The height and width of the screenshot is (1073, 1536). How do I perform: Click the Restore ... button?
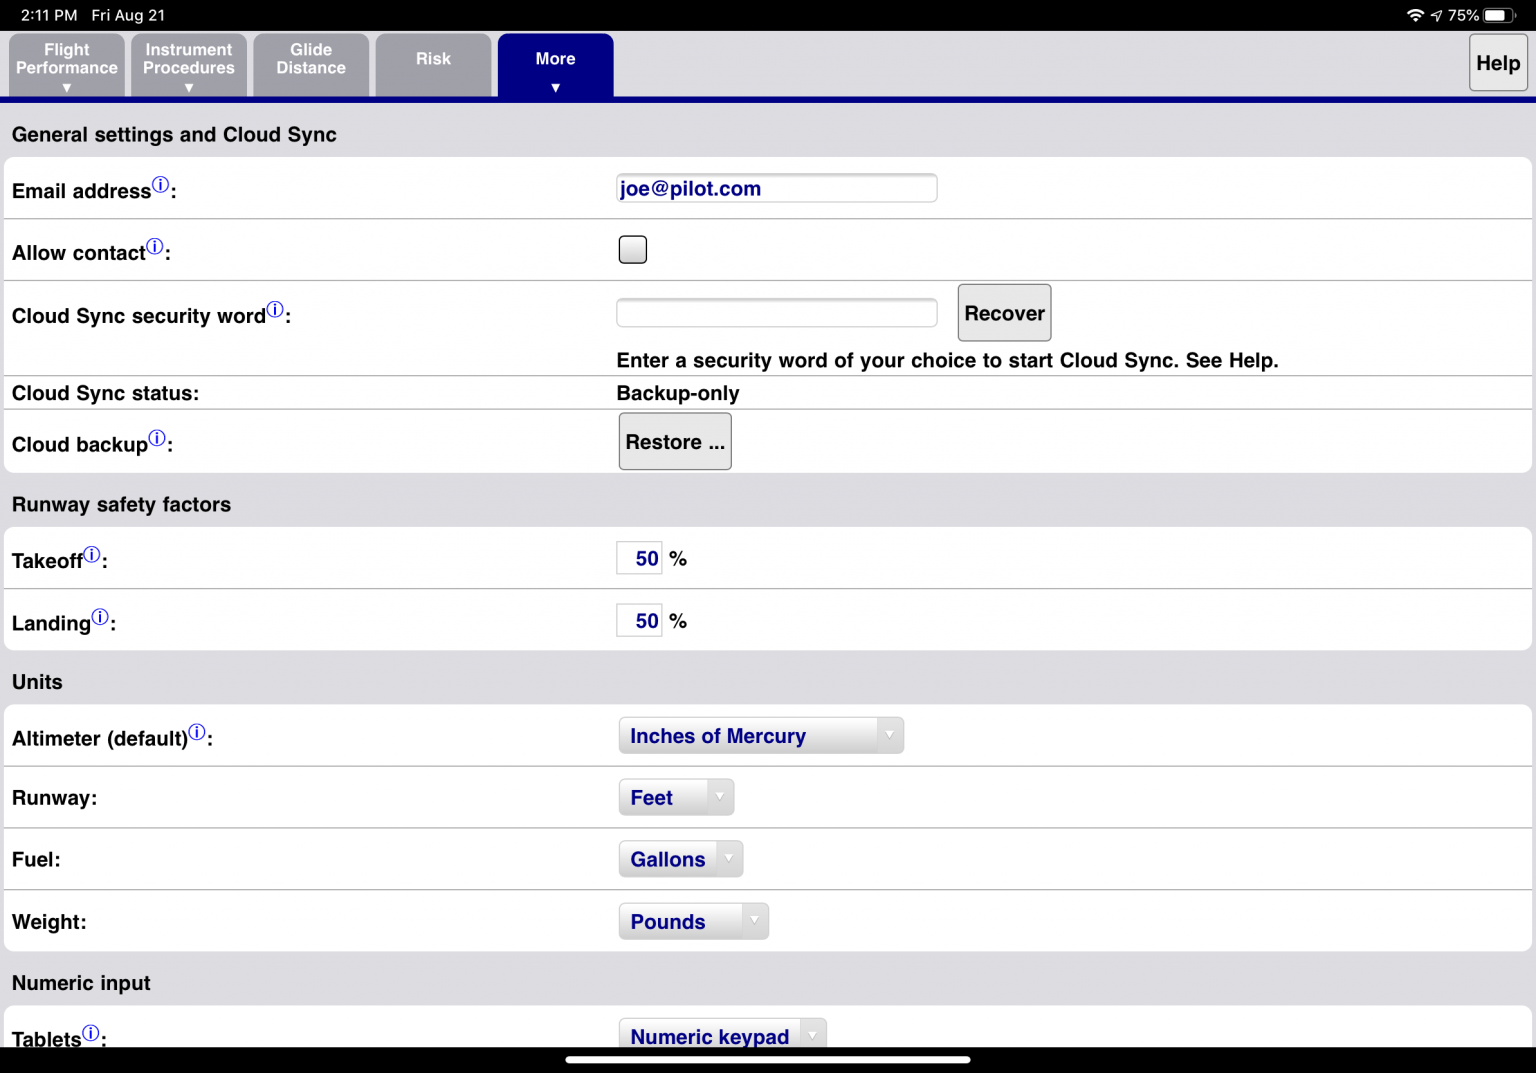pos(675,442)
